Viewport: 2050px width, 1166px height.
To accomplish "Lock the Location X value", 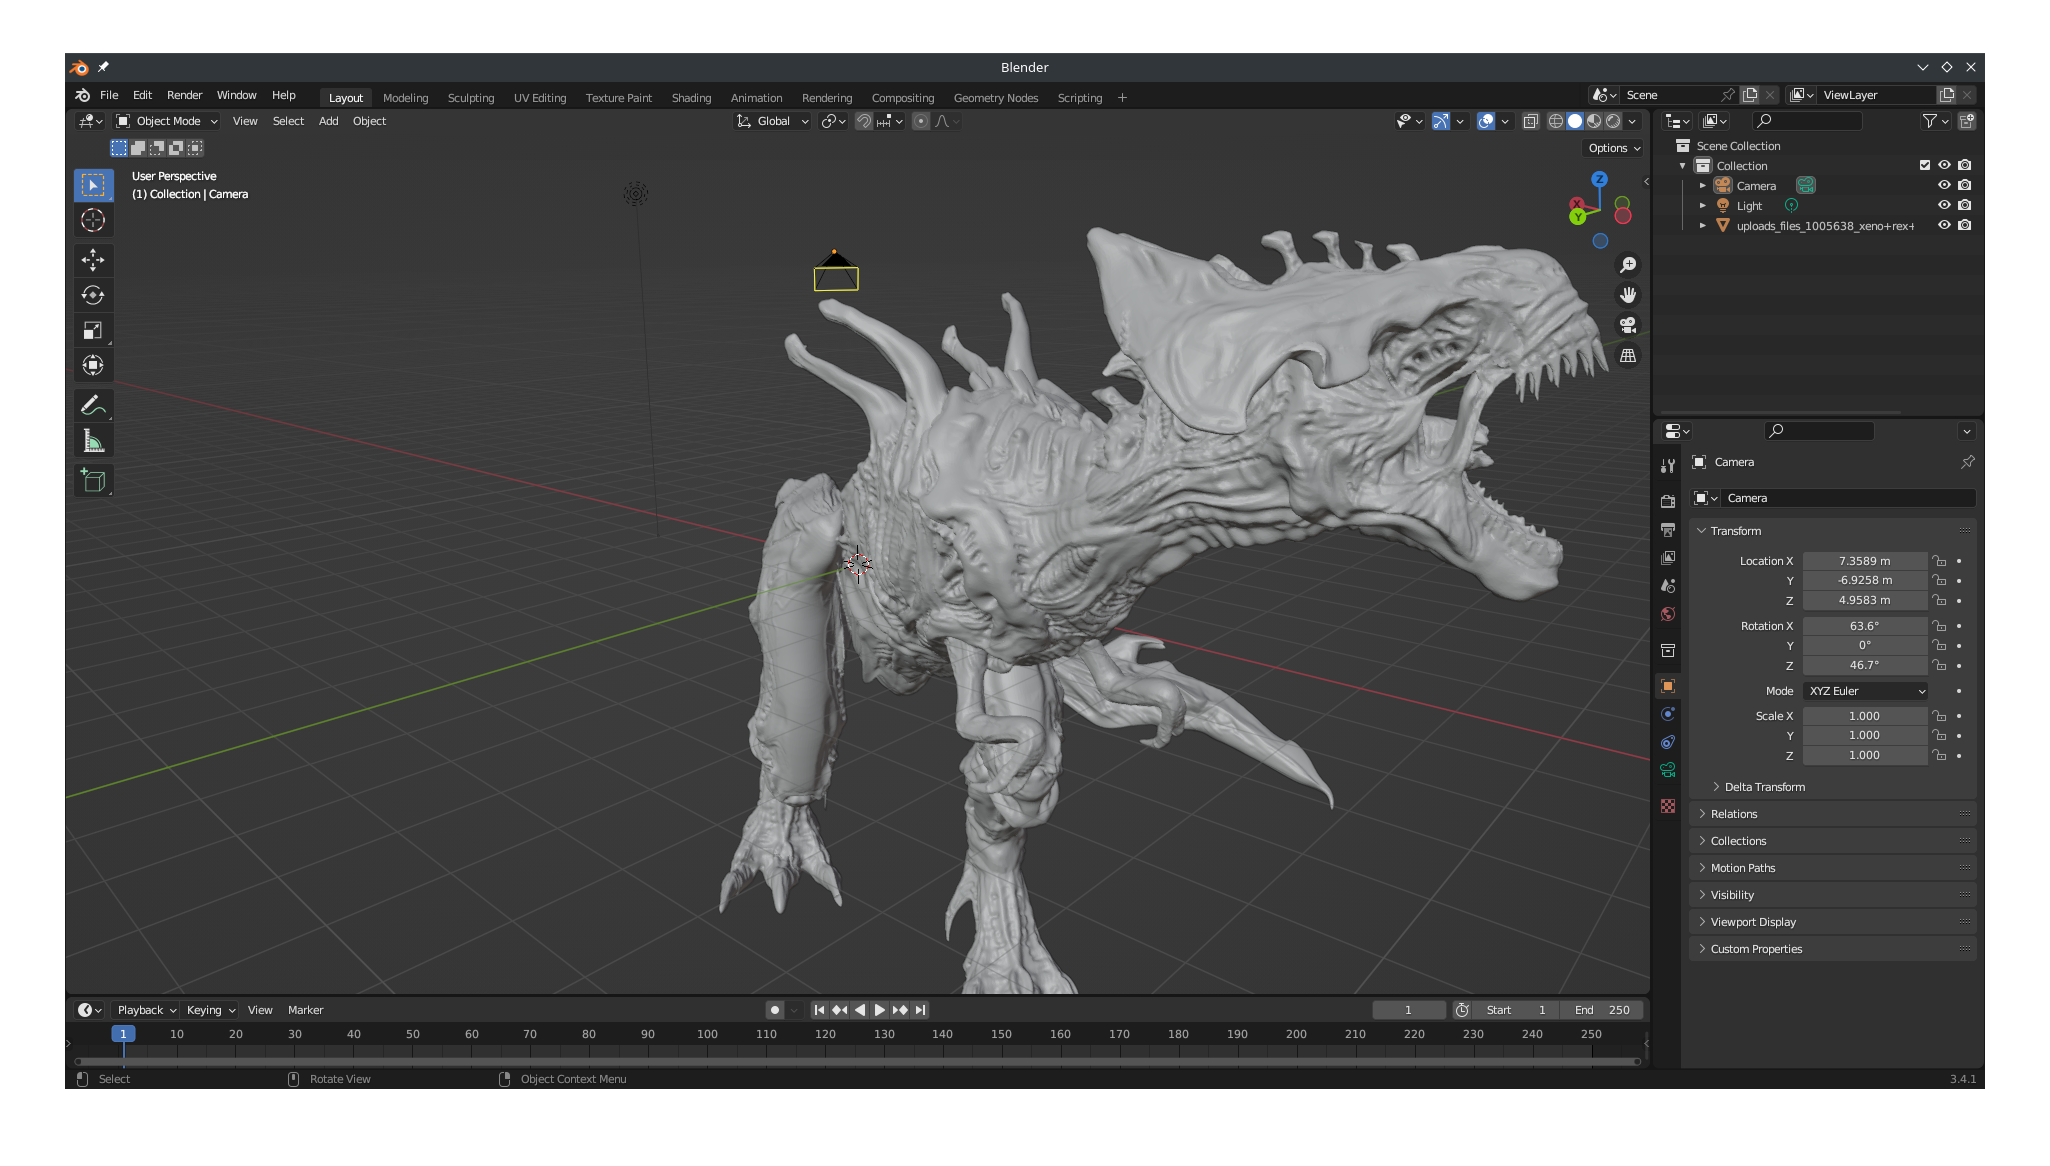I will coord(1939,561).
